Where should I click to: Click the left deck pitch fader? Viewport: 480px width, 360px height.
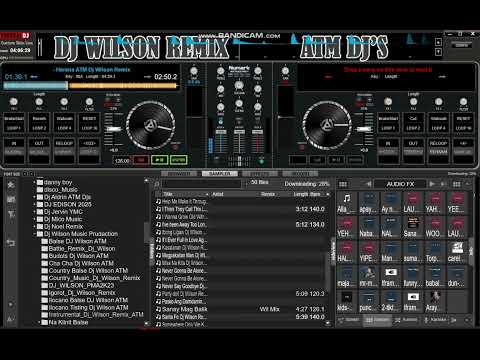point(114,129)
